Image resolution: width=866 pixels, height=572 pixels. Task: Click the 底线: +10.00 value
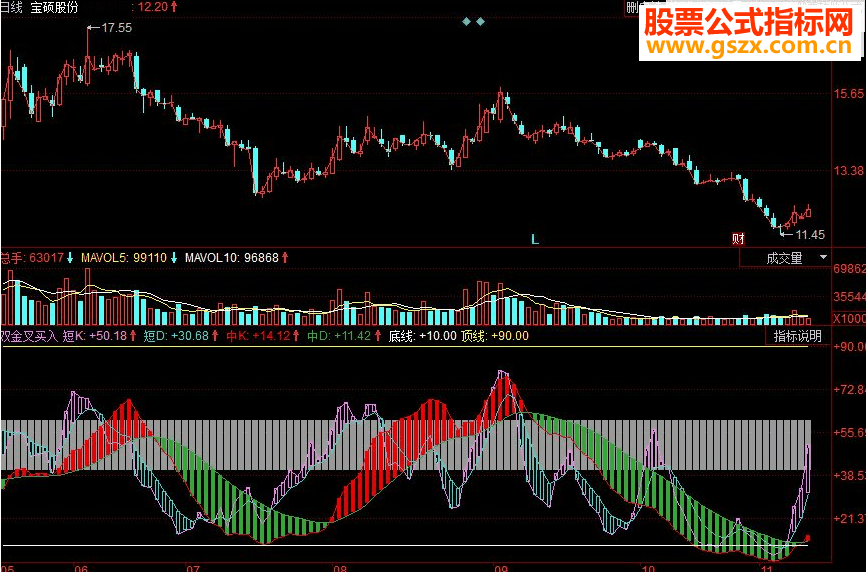pyautogui.click(x=423, y=336)
